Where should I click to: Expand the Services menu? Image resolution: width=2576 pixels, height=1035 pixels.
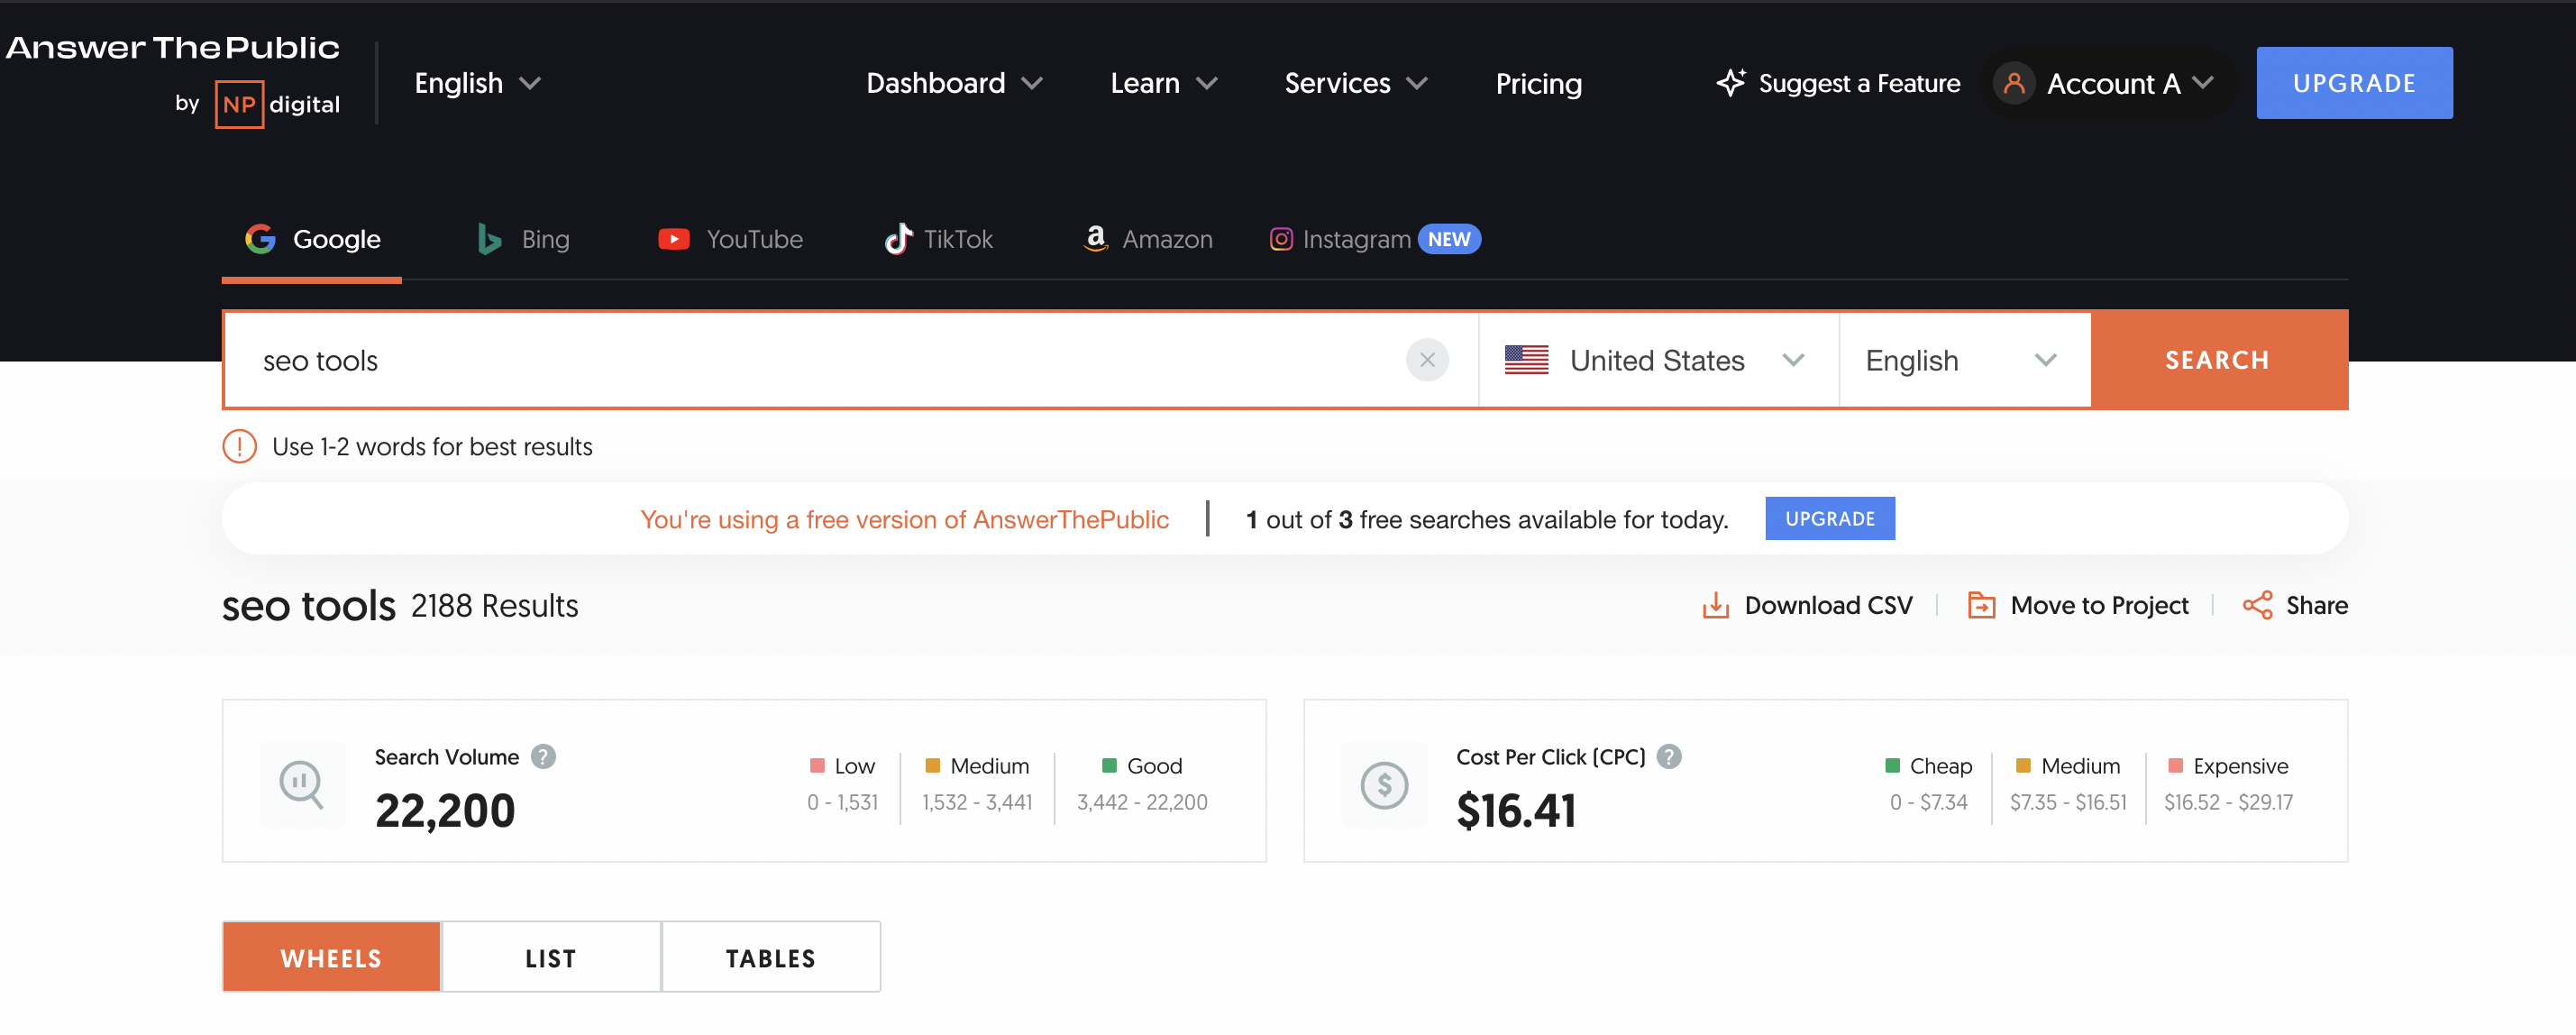pos(1355,83)
